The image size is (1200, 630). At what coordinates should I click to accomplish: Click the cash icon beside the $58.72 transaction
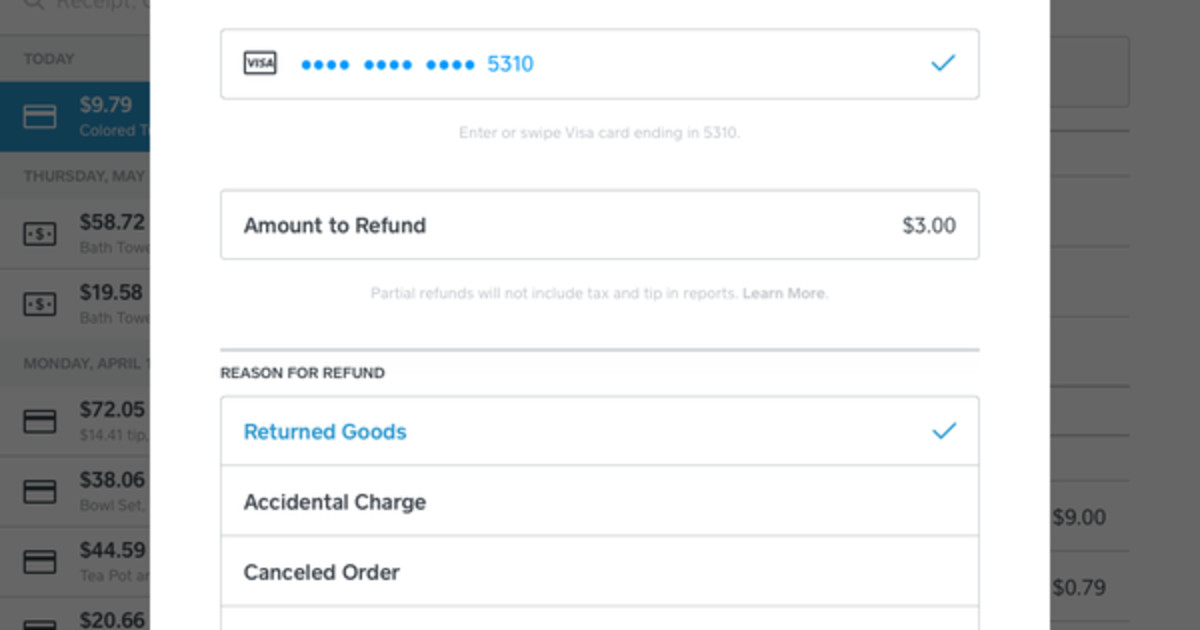coord(38,233)
